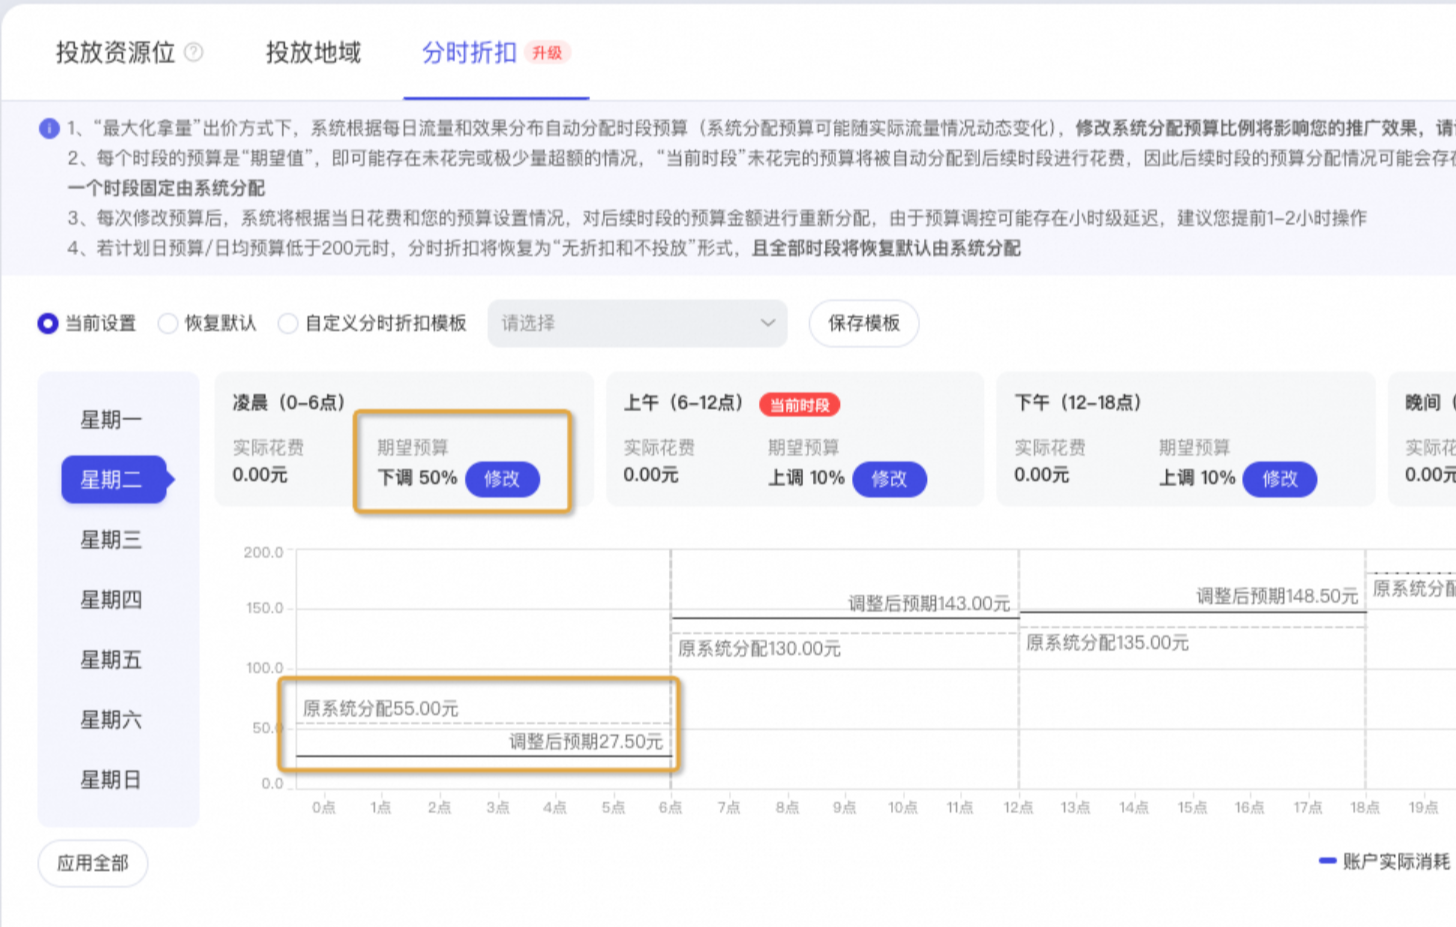
Task: Select 星期六 in the day list
Action: click(x=111, y=720)
